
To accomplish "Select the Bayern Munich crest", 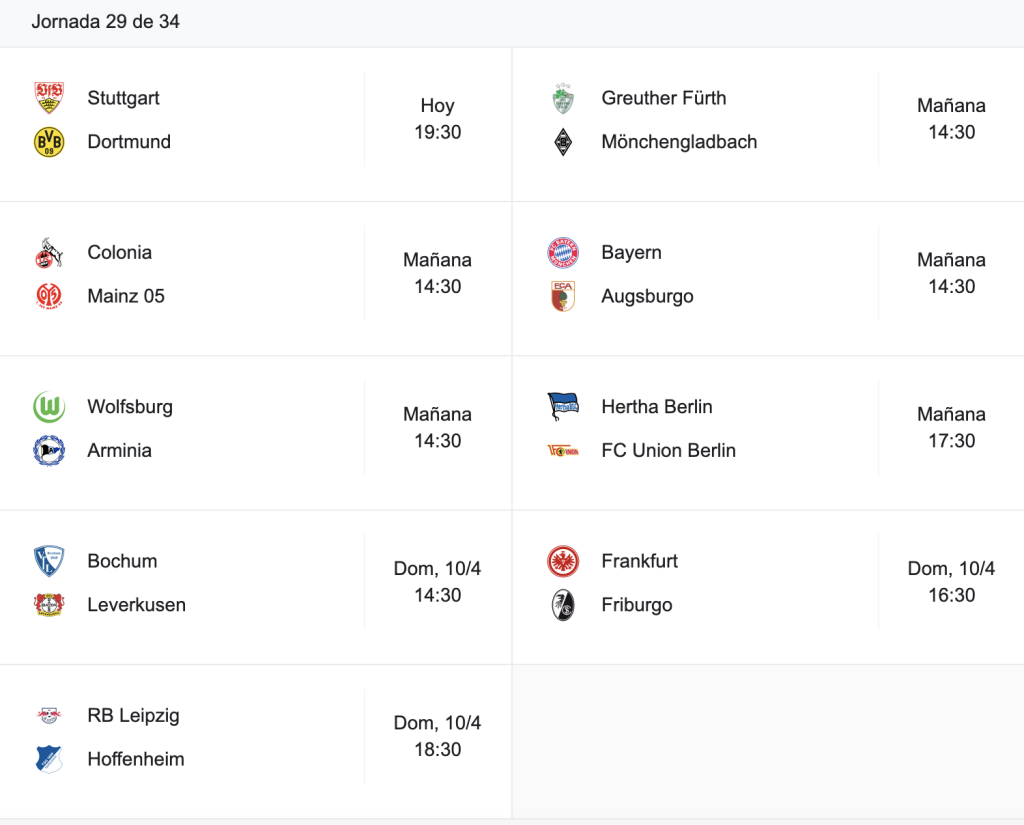I will click(563, 252).
